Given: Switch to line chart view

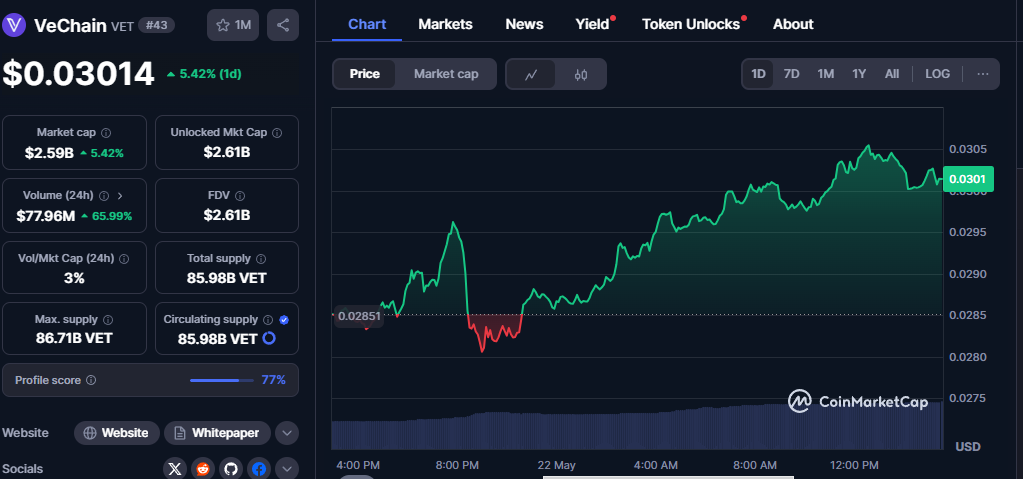Looking at the screenshot, I should click(531, 74).
